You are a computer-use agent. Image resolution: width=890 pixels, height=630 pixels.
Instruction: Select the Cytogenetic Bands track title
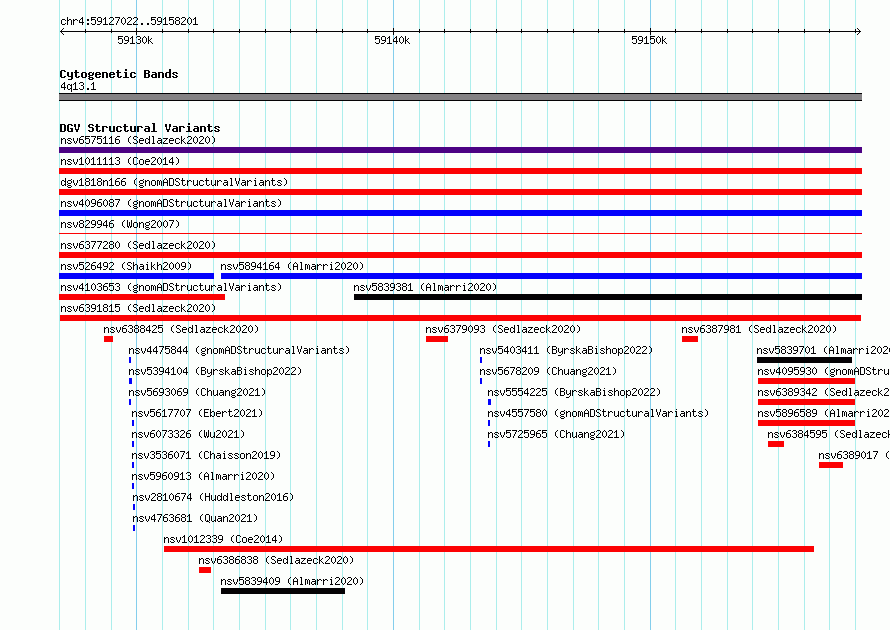119,74
